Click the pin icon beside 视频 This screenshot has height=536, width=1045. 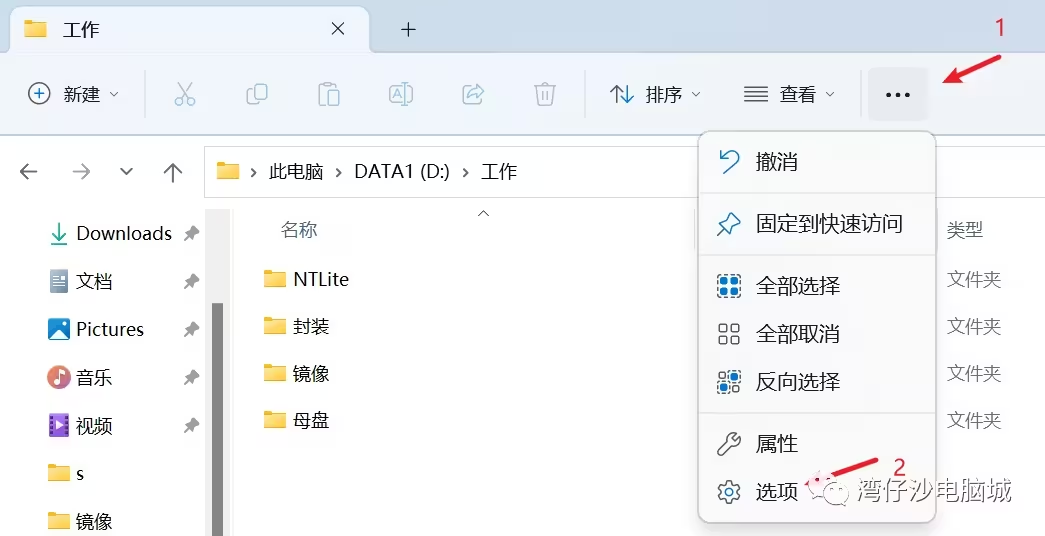tap(191, 425)
